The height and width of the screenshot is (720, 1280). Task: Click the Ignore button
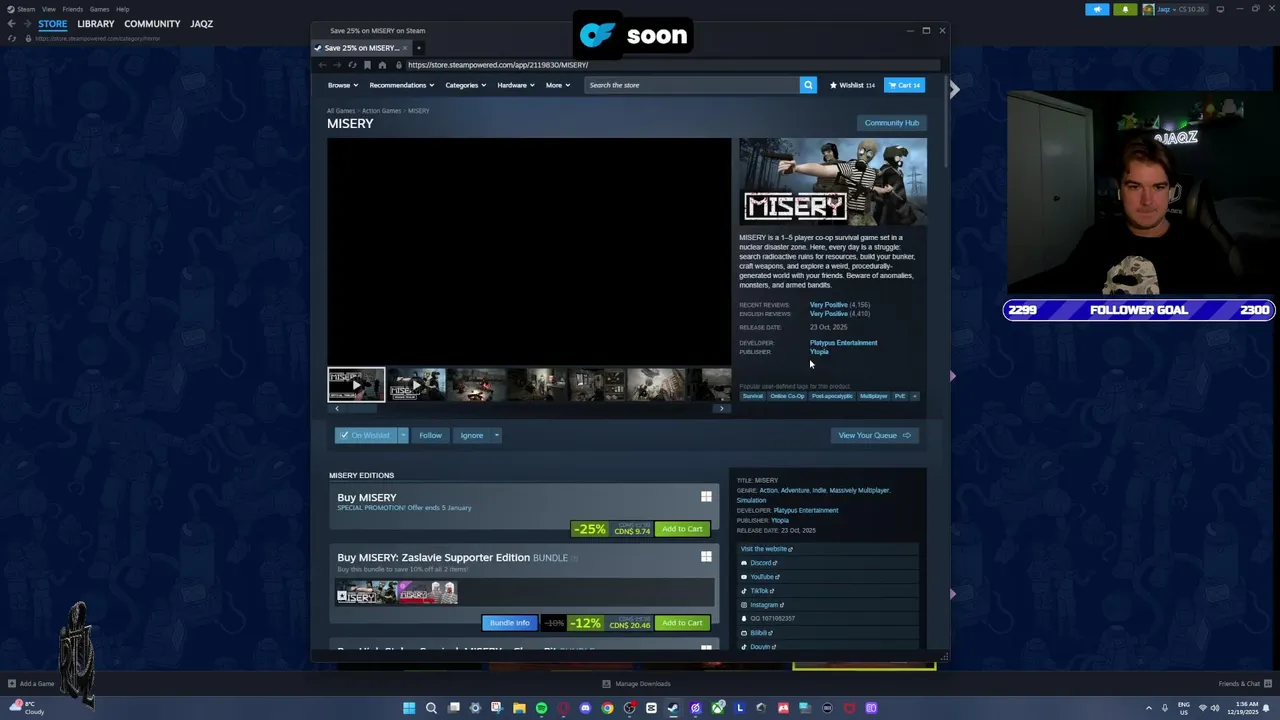click(471, 435)
